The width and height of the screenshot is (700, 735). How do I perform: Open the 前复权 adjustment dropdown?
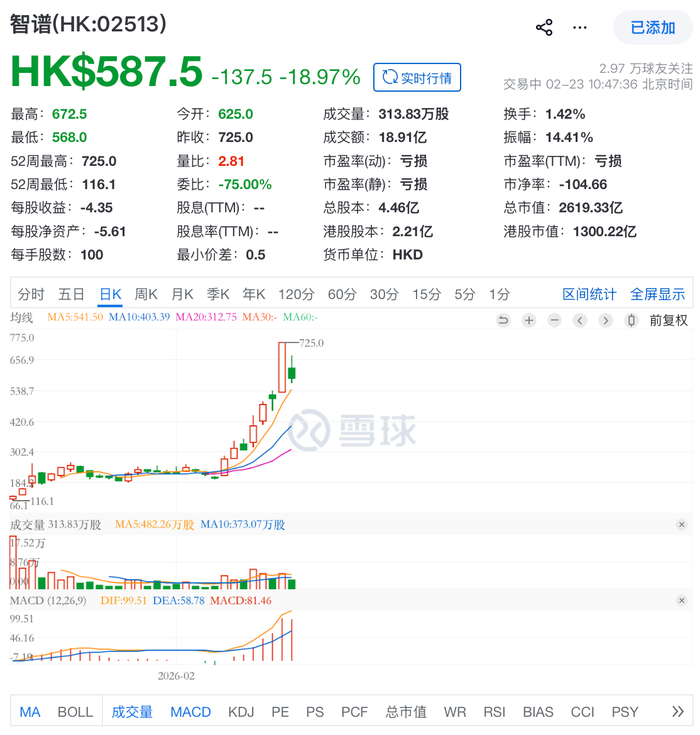click(668, 320)
